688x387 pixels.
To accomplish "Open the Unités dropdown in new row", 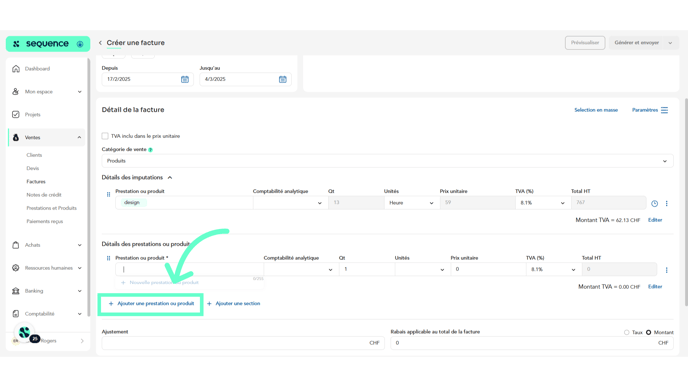I will tap(423, 269).
